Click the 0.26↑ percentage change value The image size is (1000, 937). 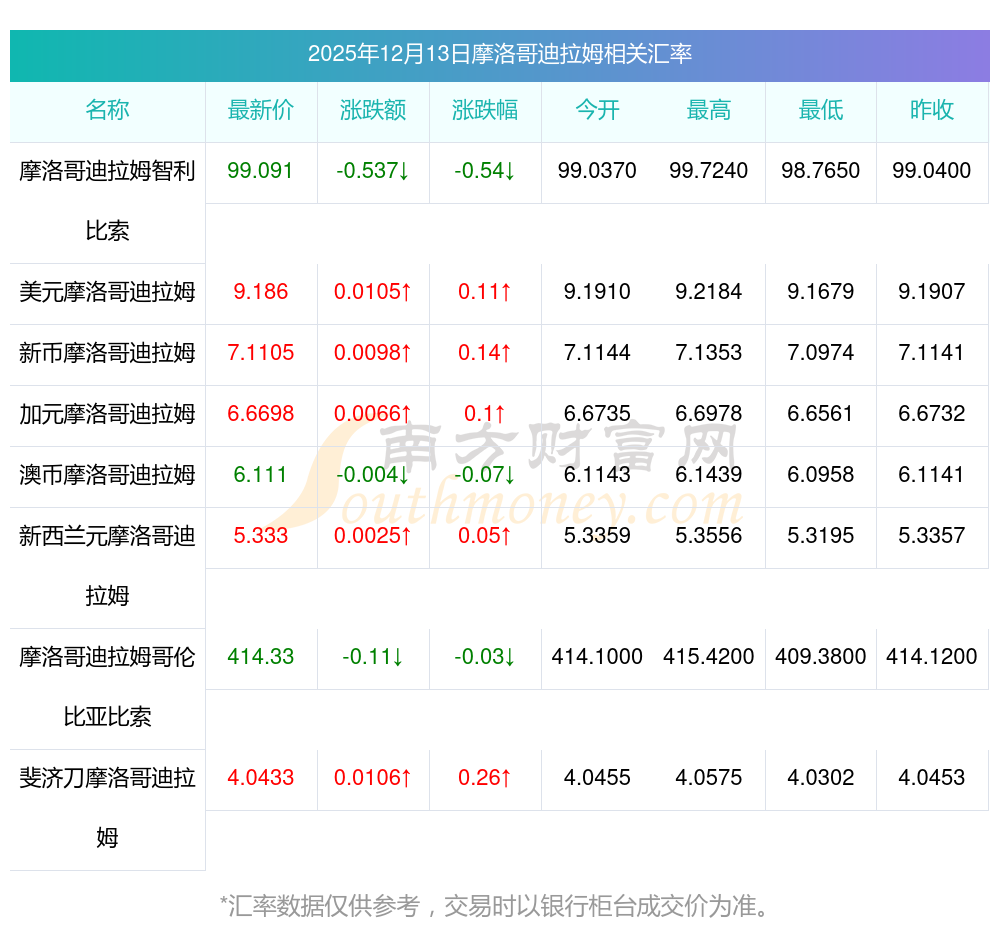[485, 778]
